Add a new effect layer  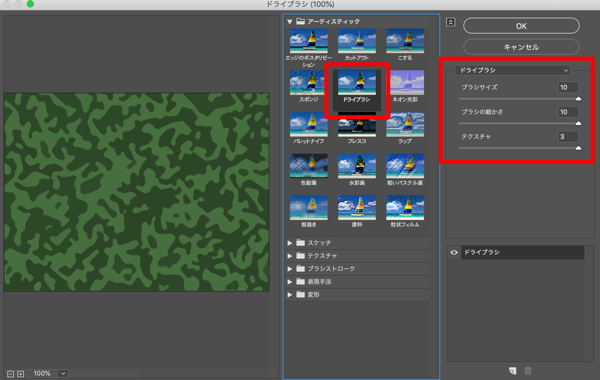(512, 370)
